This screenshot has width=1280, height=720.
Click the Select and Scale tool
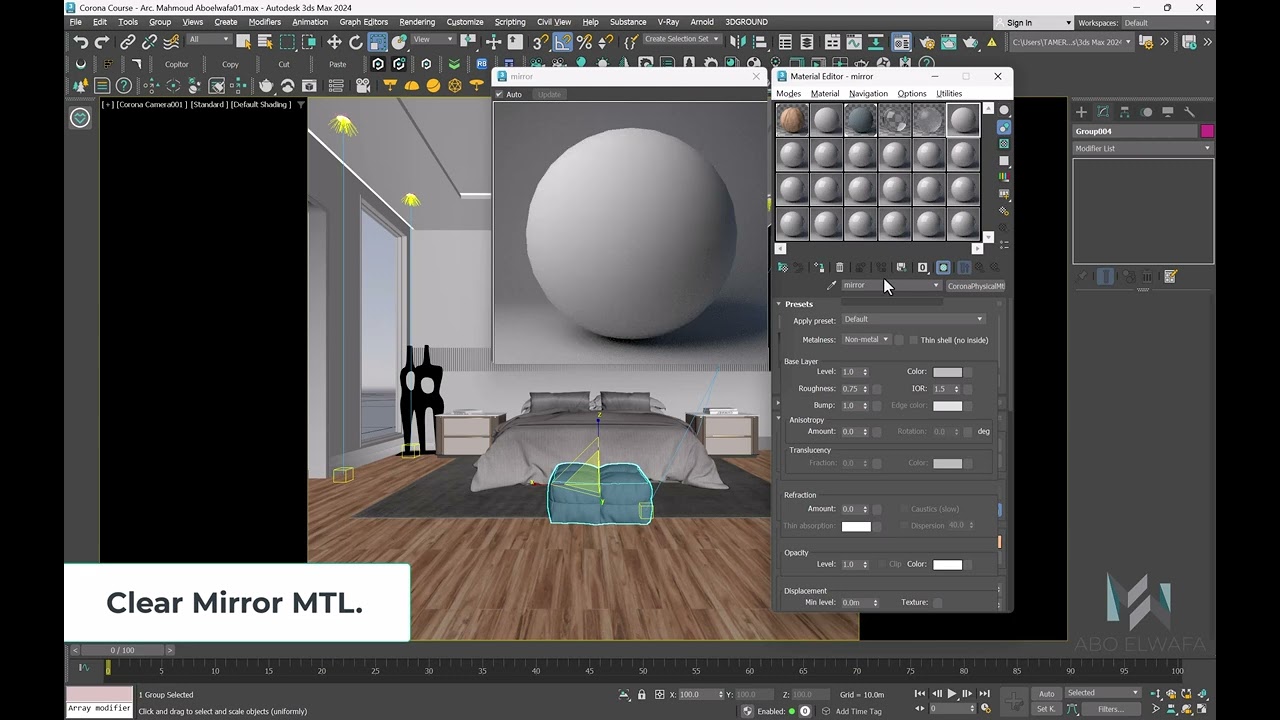tap(377, 42)
